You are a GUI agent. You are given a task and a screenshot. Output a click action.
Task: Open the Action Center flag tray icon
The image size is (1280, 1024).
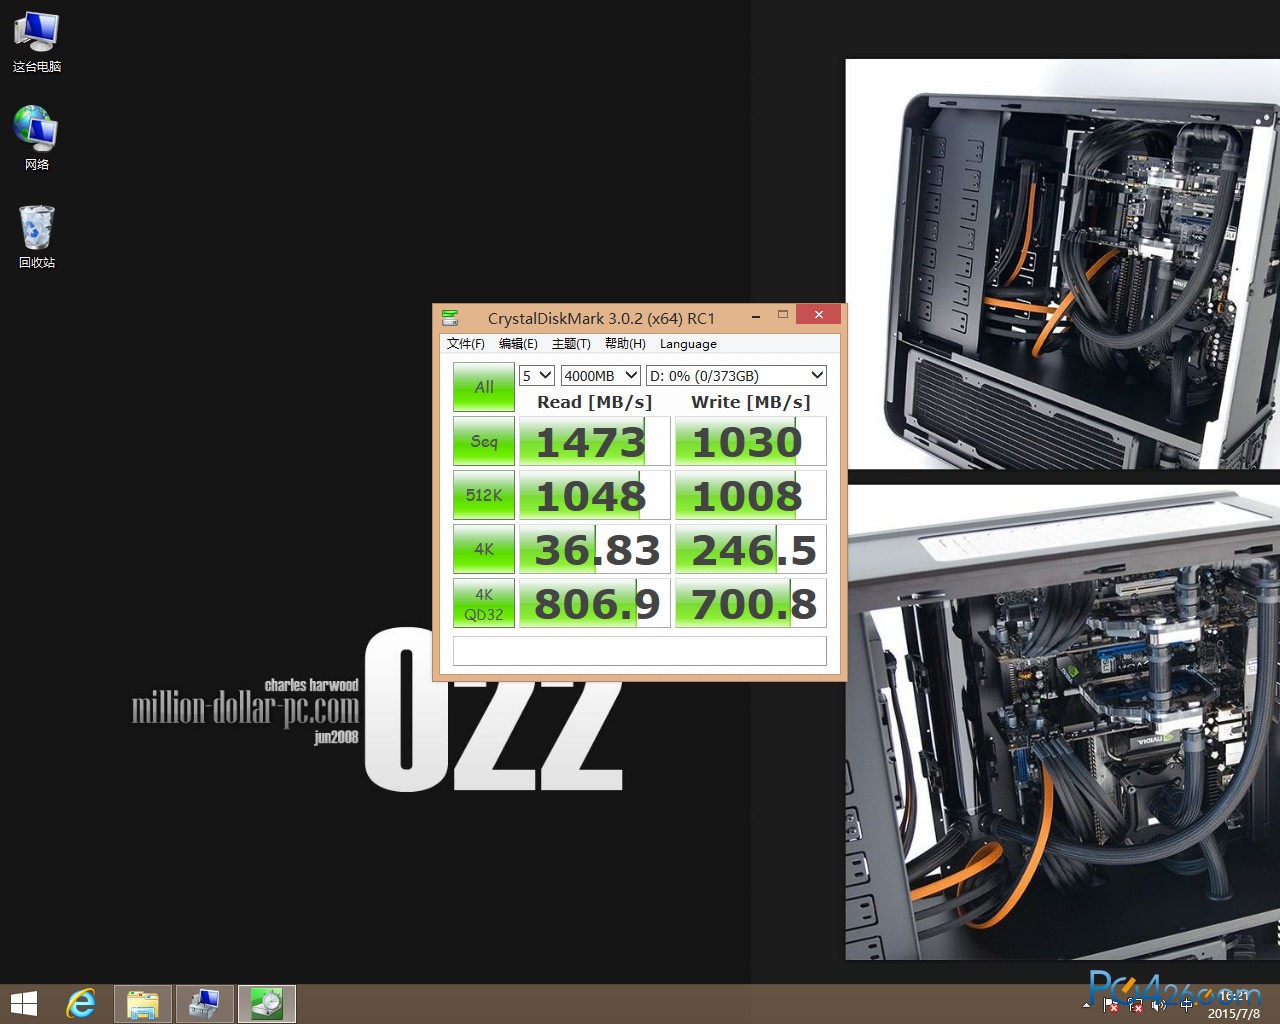(1110, 1005)
